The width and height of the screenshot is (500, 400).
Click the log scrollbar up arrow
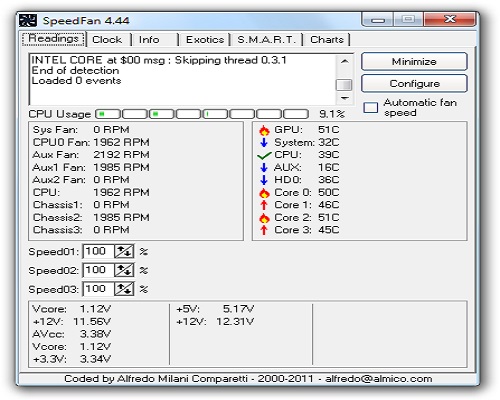pos(344,61)
